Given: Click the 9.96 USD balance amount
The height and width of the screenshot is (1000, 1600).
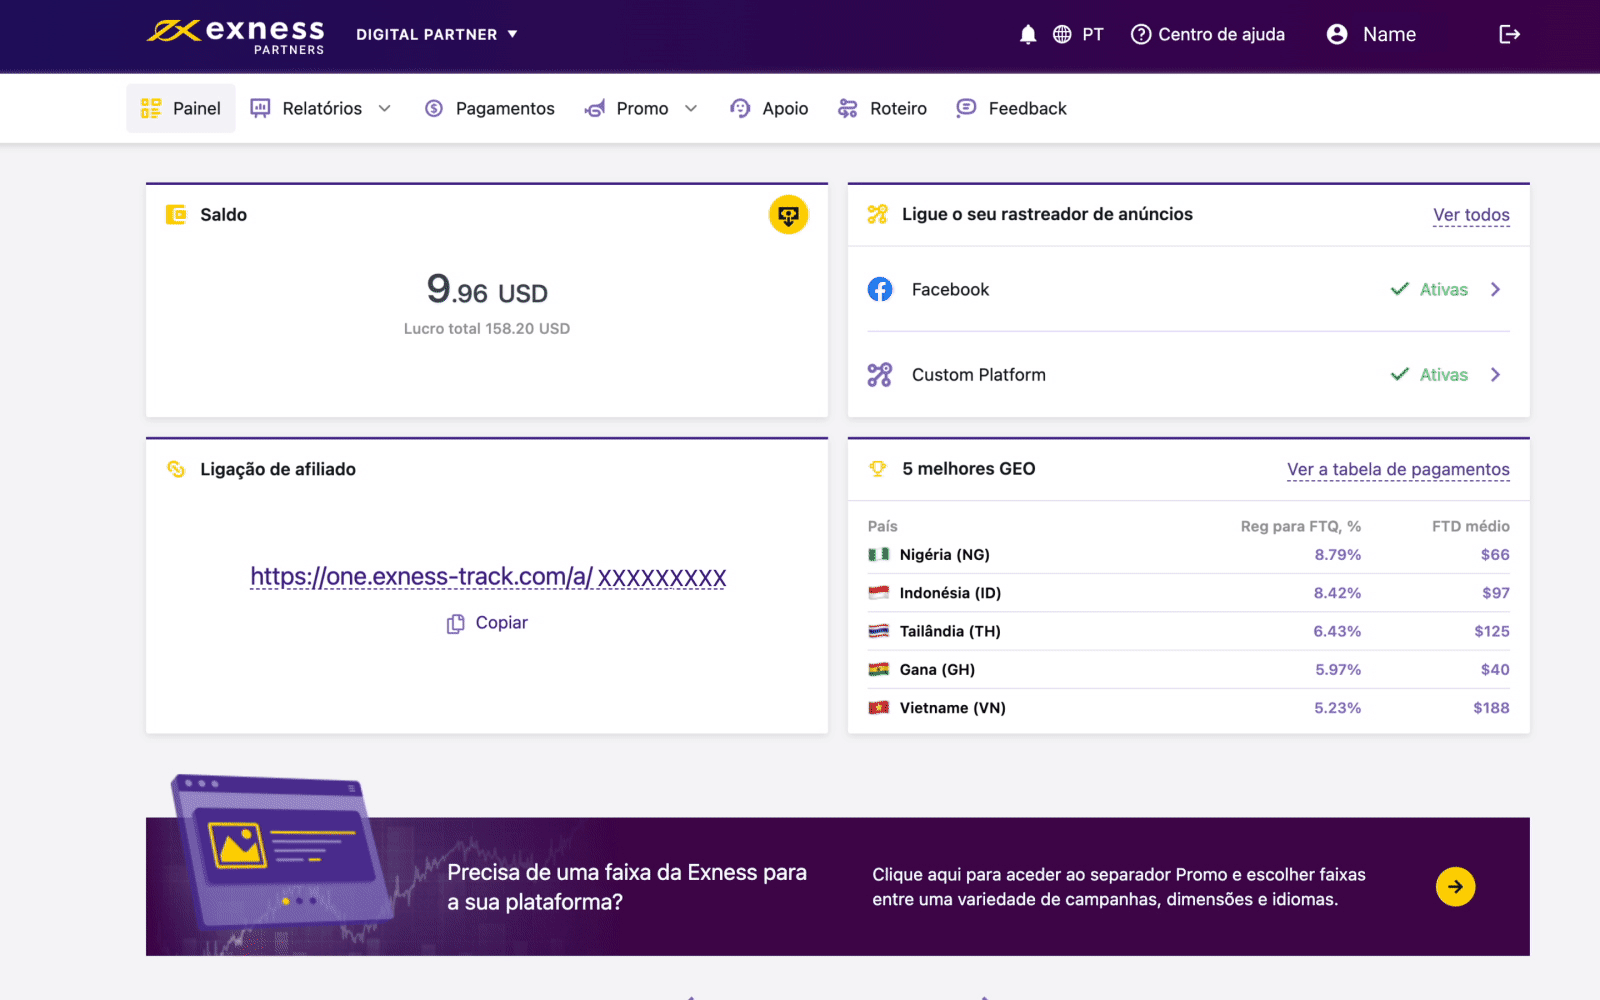Looking at the screenshot, I should point(487,290).
